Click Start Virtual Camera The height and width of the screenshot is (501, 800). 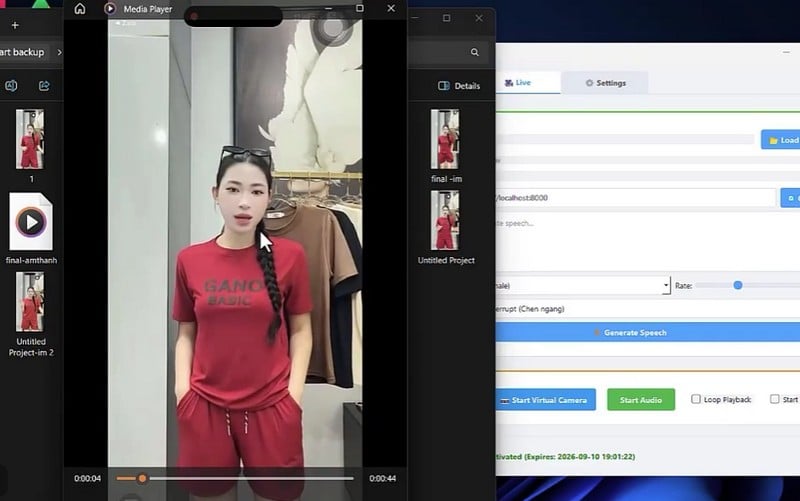(546, 400)
